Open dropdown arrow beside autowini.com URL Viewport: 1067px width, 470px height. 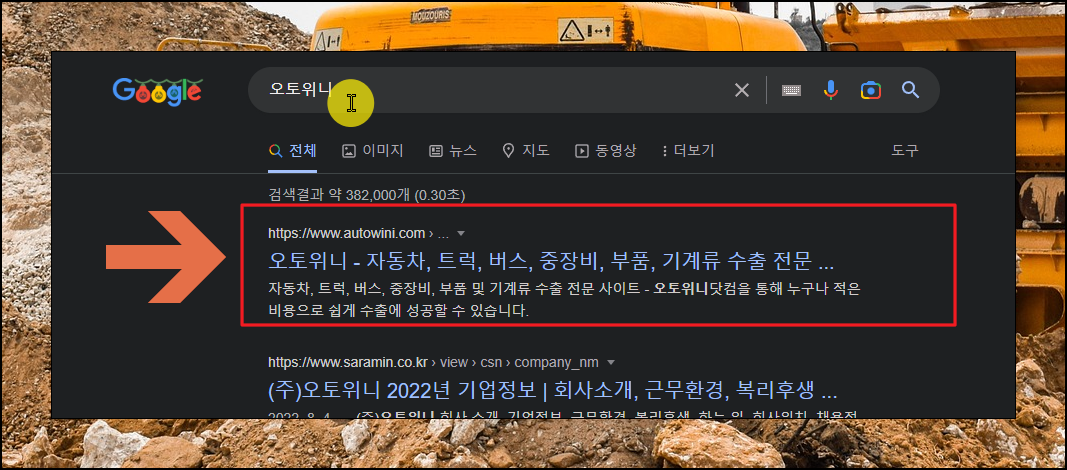461,233
